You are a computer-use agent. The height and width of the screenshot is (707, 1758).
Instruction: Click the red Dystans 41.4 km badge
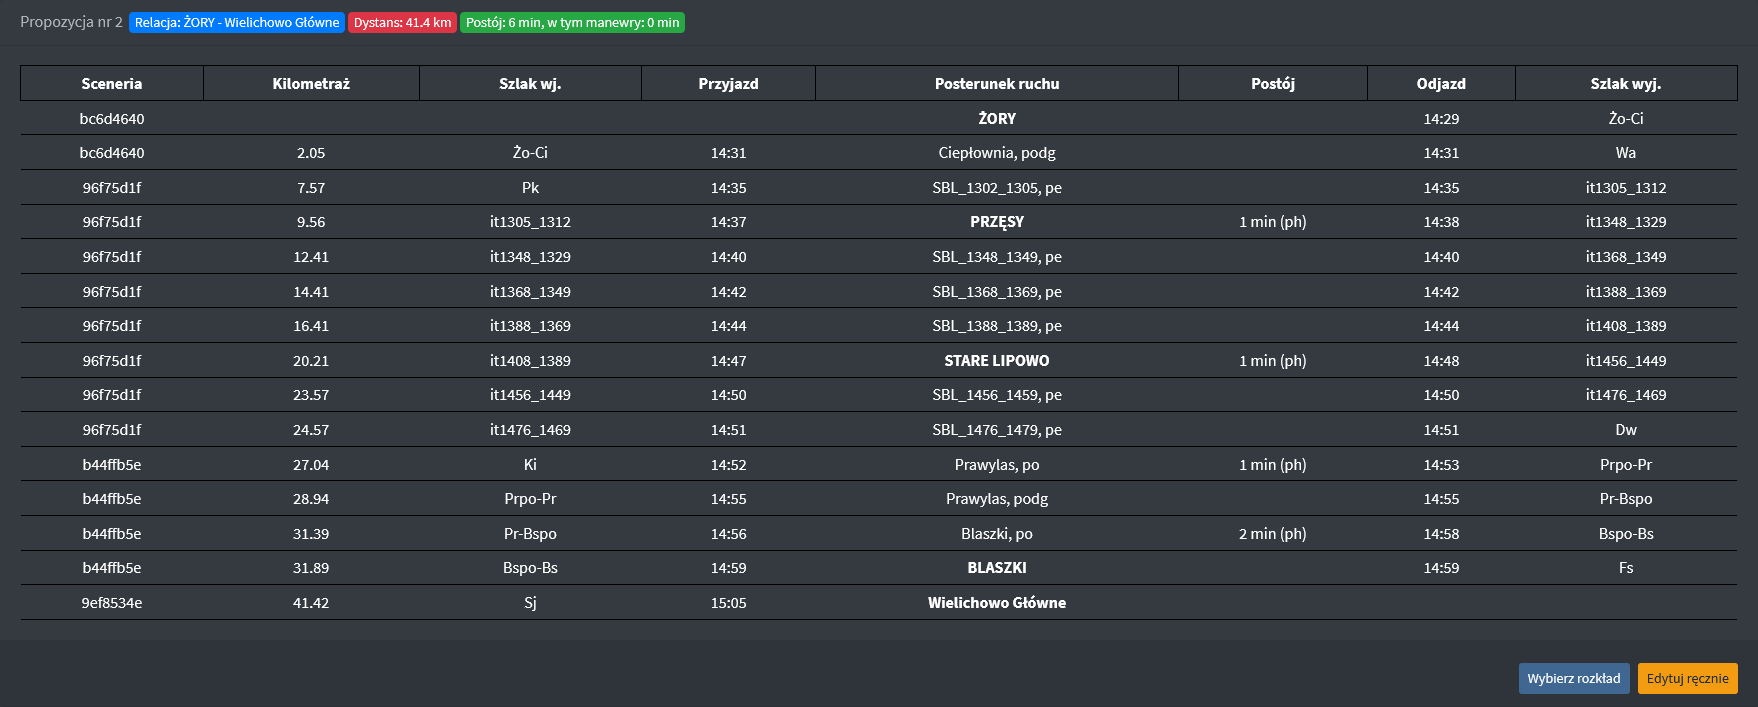pyautogui.click(x=402, y=22)
